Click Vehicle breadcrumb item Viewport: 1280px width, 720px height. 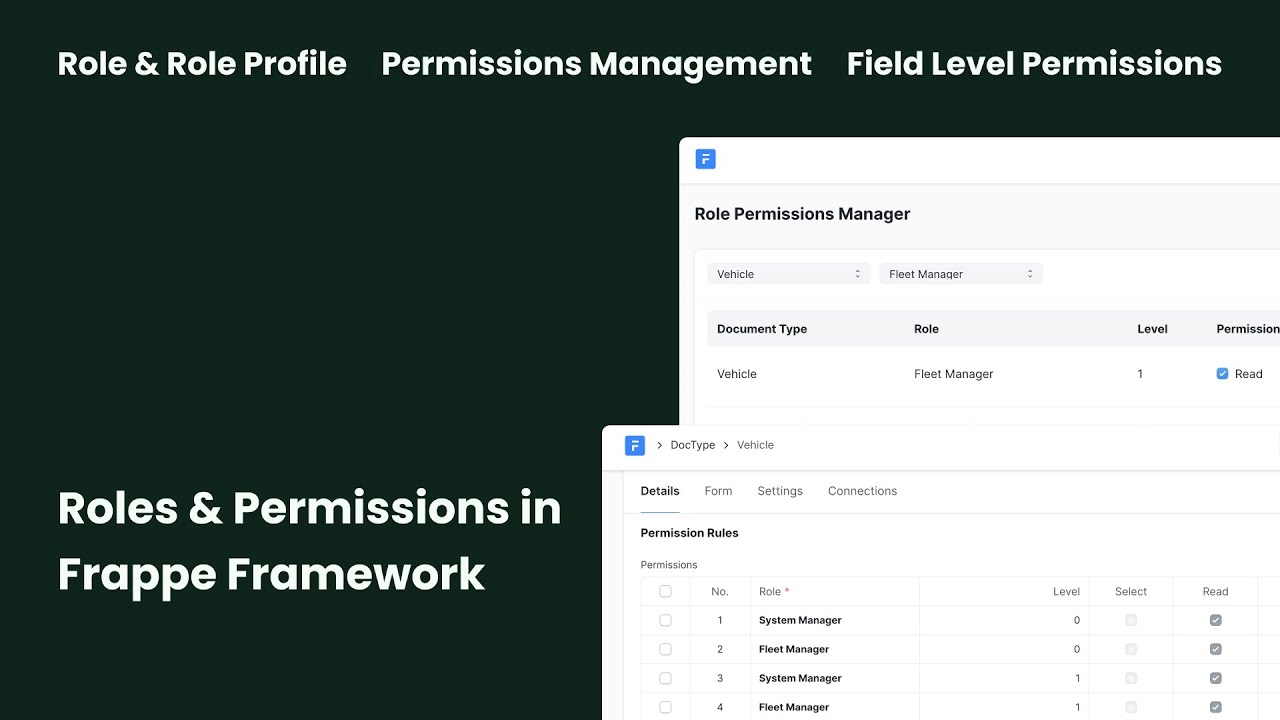coord(755,445)
